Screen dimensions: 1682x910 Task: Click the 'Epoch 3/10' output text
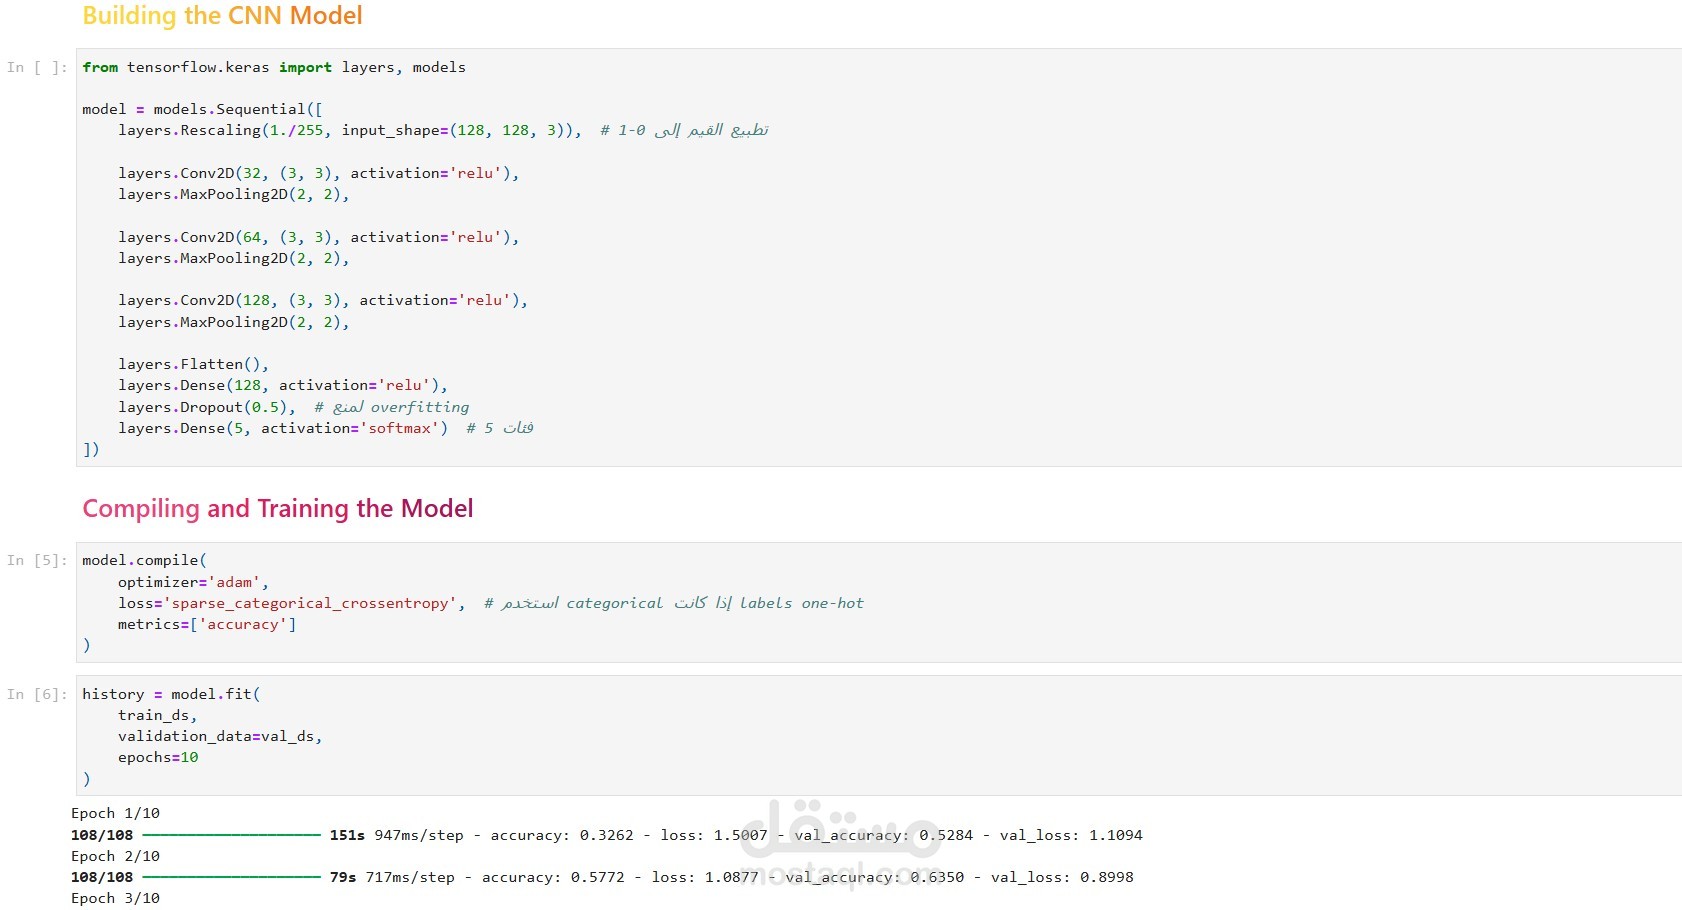(x=115, y=898)
